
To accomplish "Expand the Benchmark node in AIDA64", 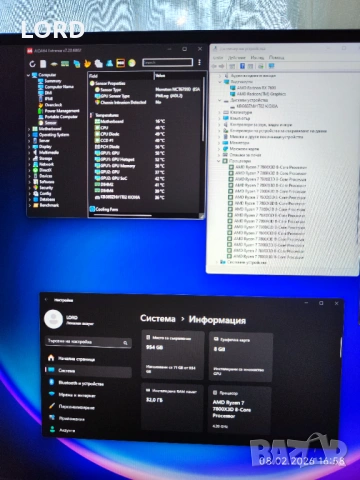I will (x=29, y=205).
